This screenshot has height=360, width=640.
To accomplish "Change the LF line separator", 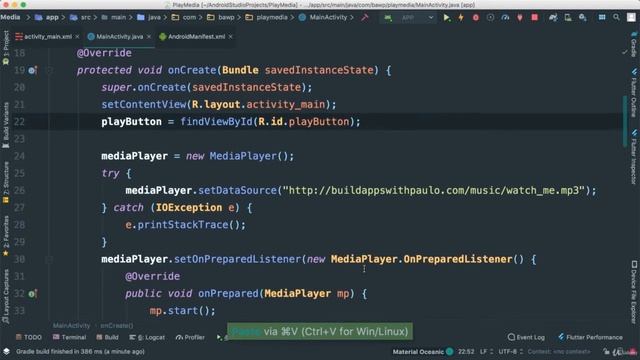I will pyautogui.click(x=486, y=351).
